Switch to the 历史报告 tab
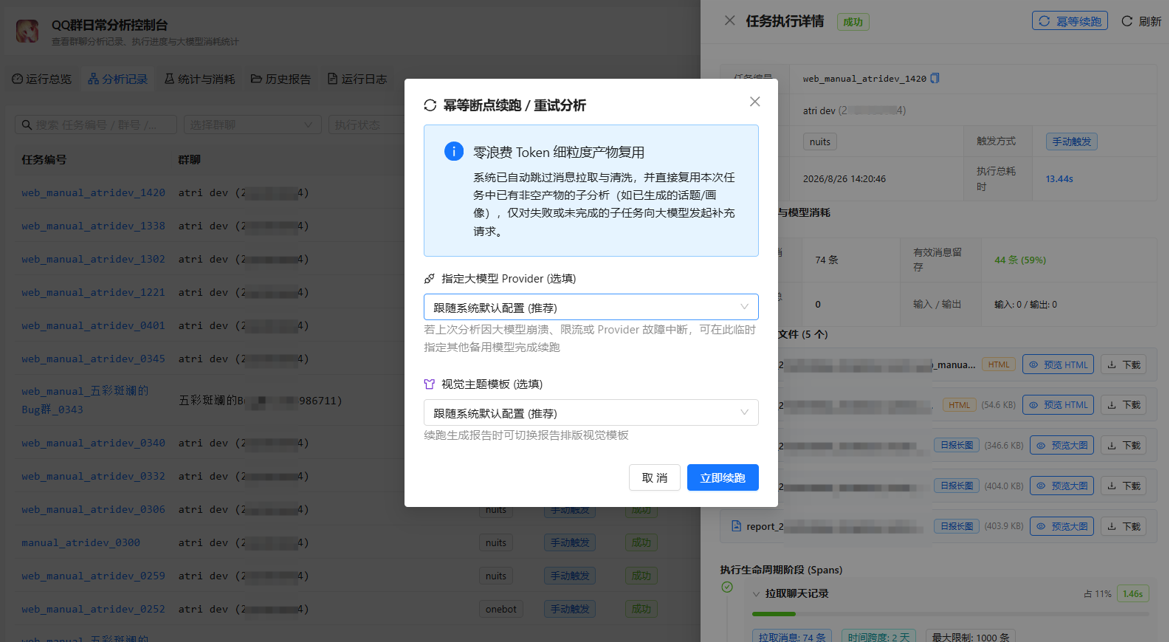This screenshot has width=1169, height=642. (x=281, y=79)
